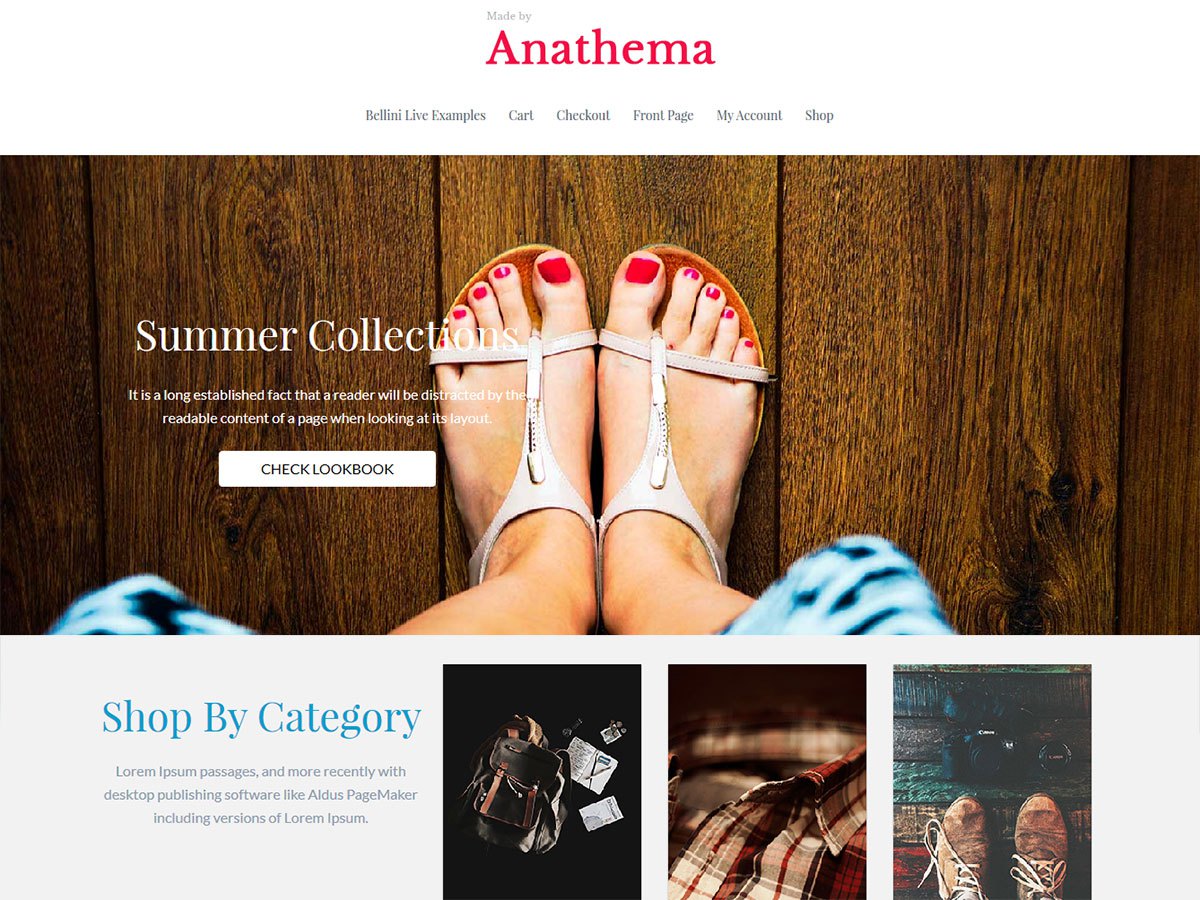The width and height of the screenshot is (1200, 900).
Task: Click the Lorem Ipsum category description
Action: pos(261,795)
